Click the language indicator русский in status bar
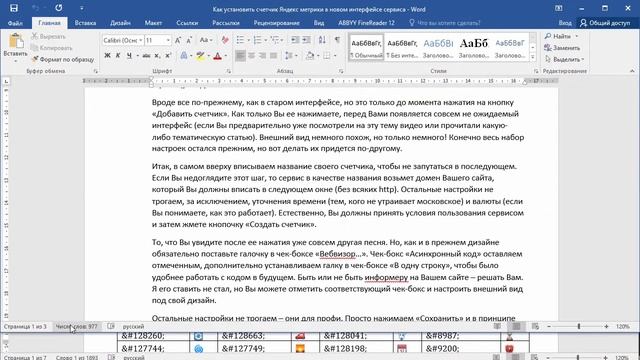 (x=133, y=327)
